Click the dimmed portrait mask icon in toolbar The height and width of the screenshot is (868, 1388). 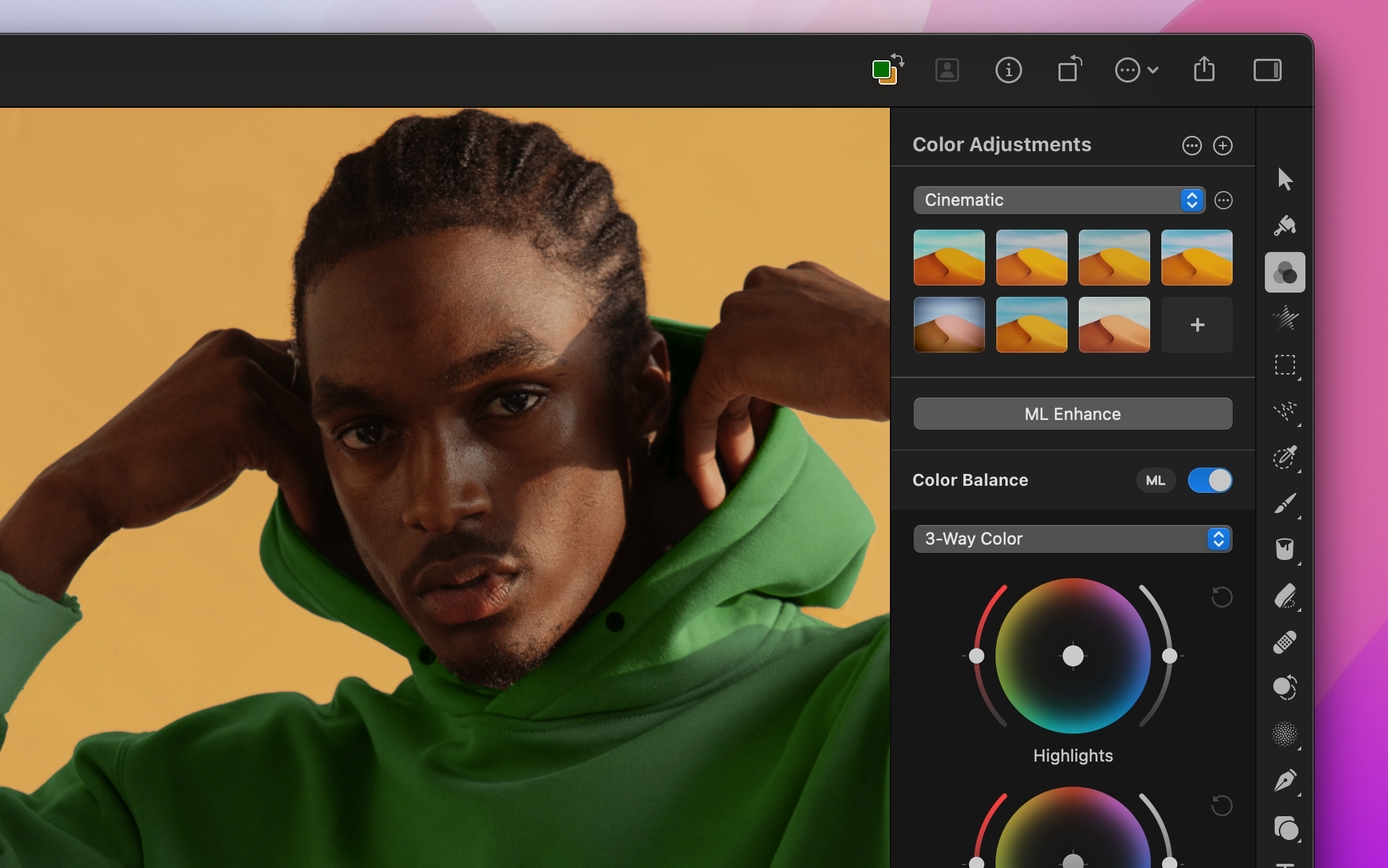(x=947, y=70)
